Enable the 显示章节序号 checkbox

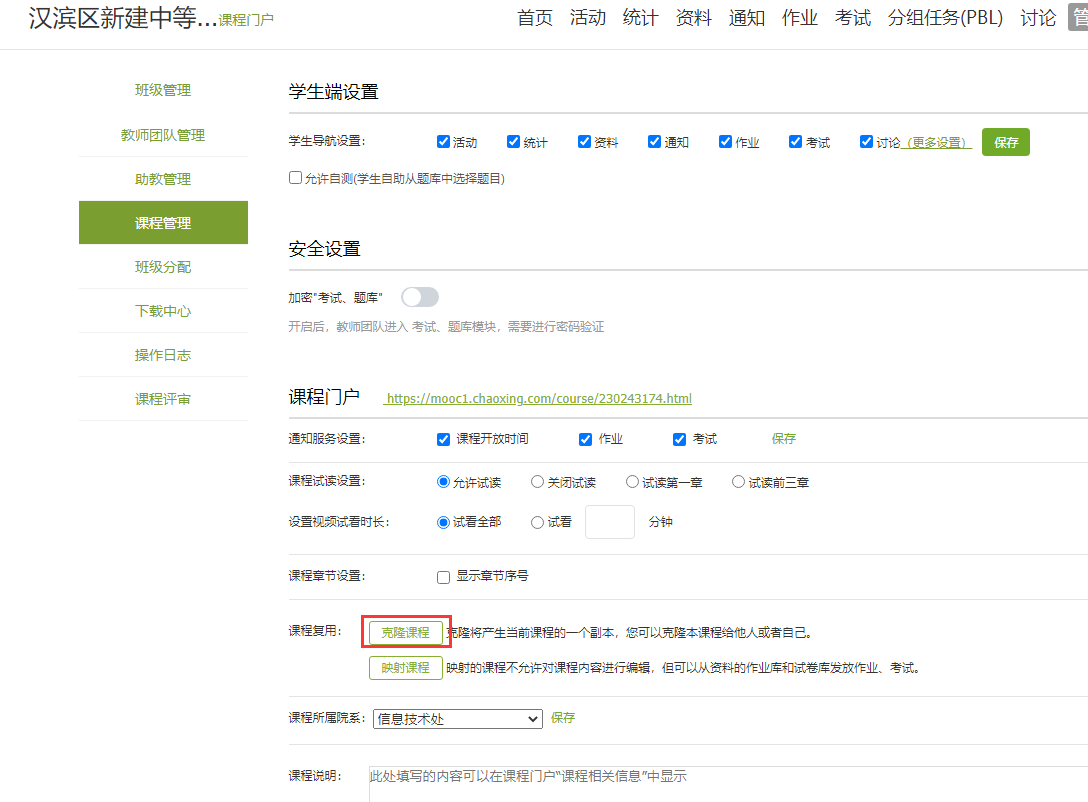tap(443, 577)
